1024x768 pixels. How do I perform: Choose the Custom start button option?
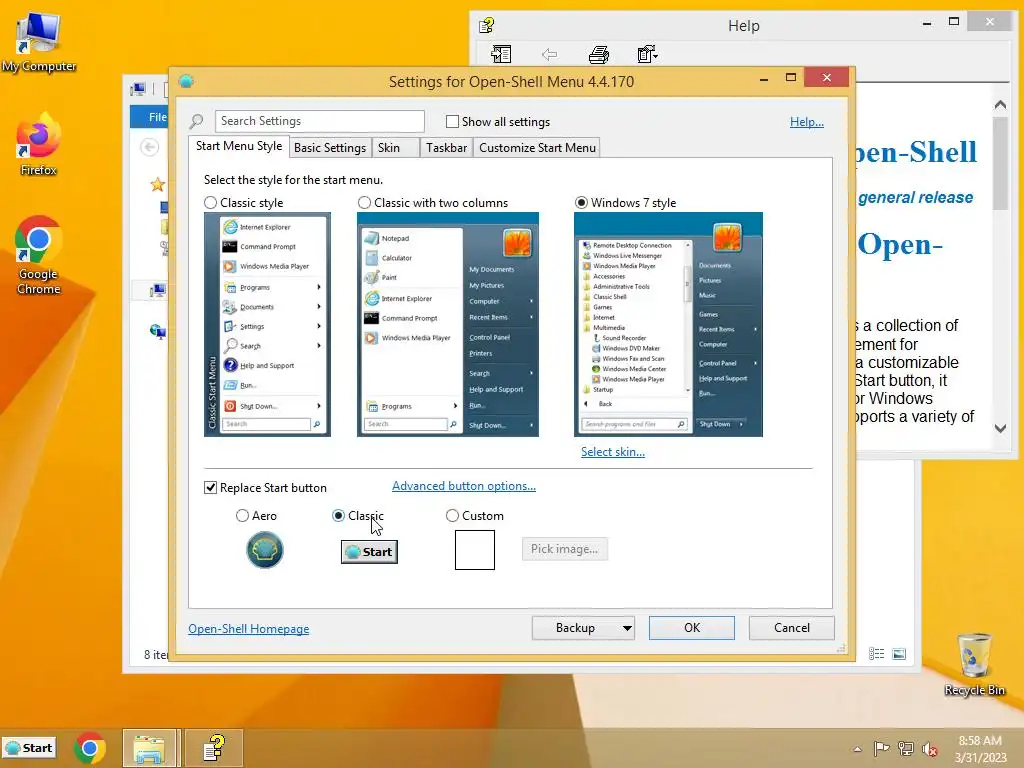452,516
